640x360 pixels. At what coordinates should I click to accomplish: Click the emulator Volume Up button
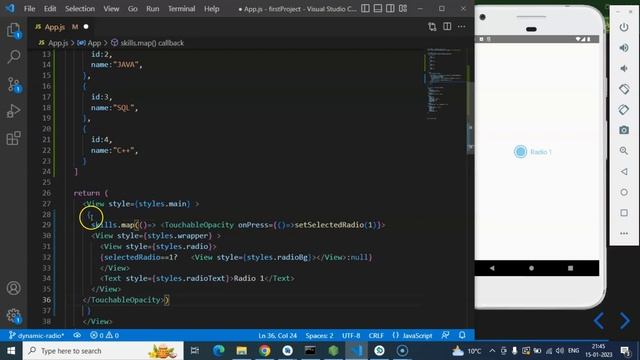coord(624,48)
